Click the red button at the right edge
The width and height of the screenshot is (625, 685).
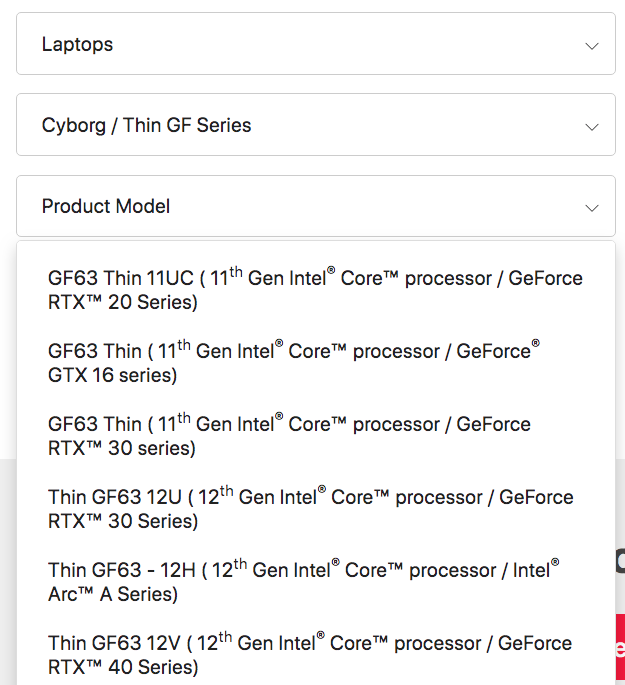pos(619,646)
